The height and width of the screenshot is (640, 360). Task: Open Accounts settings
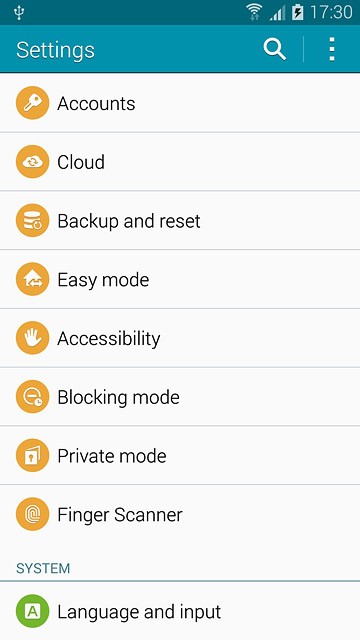[180, 103]
